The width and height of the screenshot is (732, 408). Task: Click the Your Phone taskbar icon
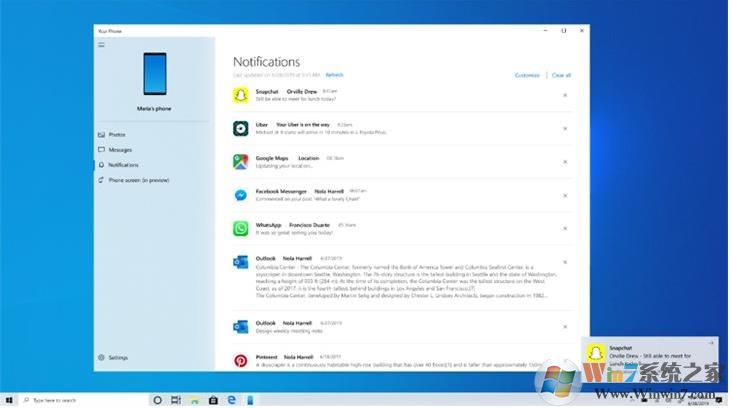pos(250,400)
